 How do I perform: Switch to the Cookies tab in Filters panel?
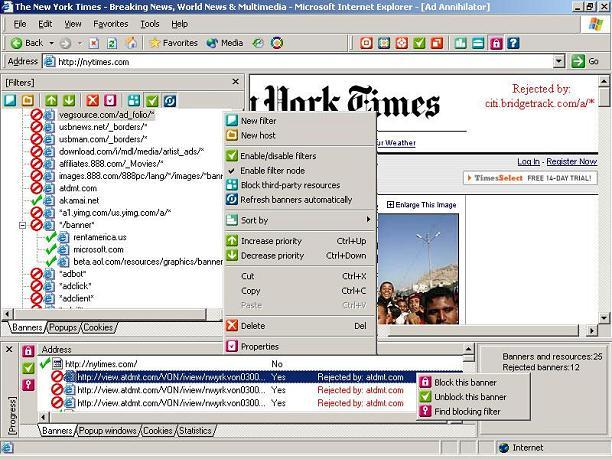98,327
